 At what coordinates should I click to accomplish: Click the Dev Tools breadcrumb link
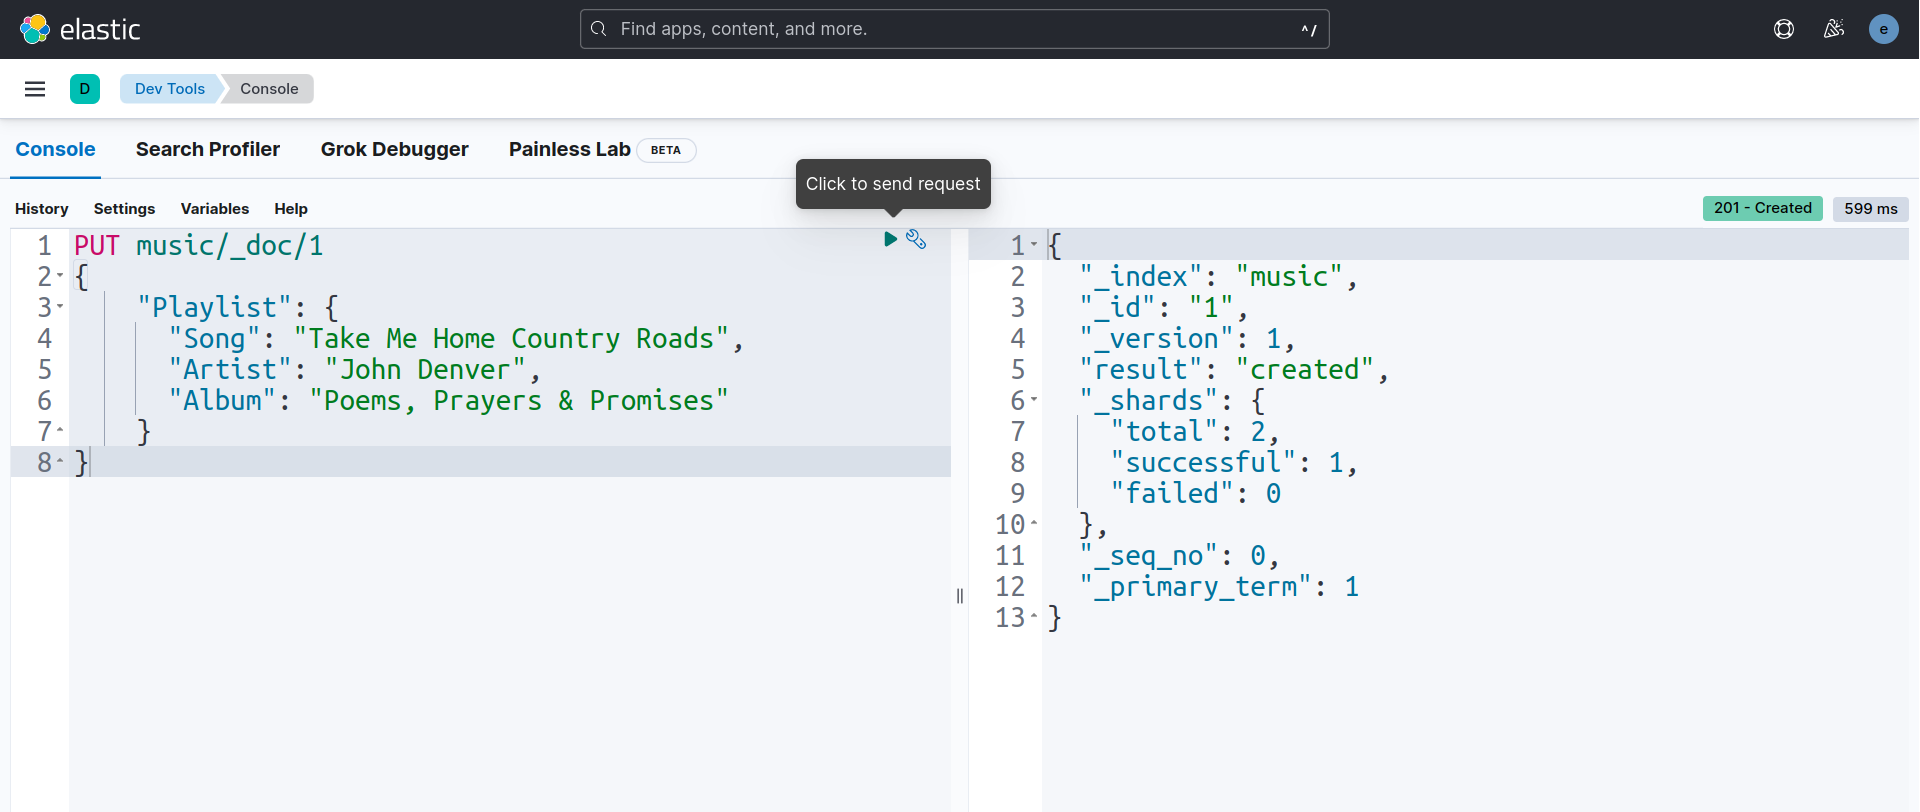[169, 89]
